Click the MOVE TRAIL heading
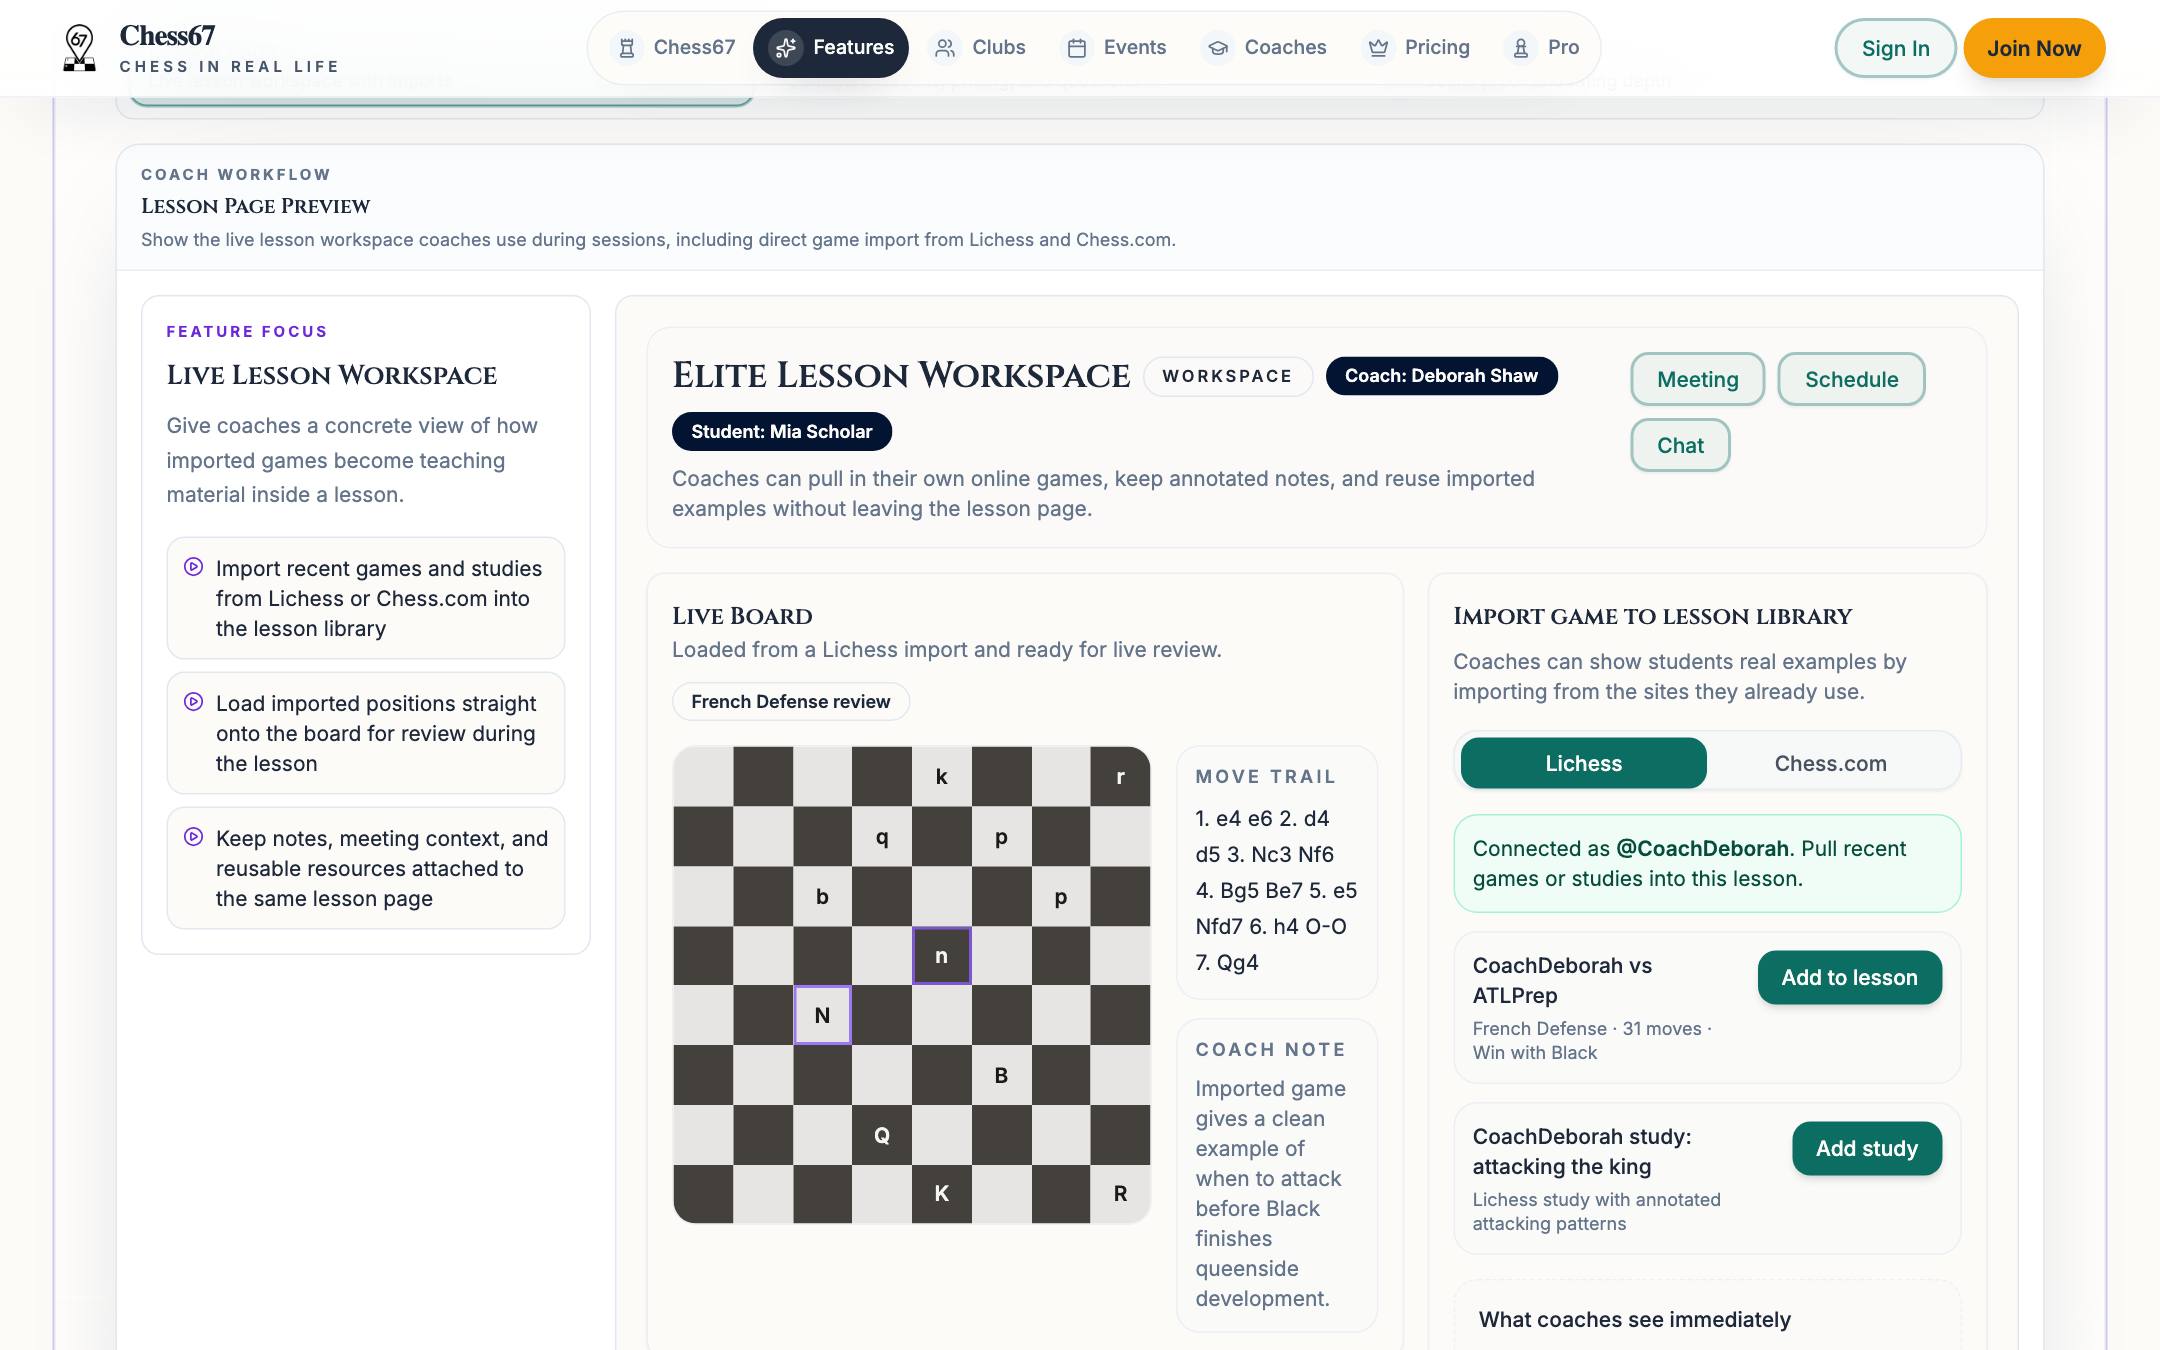The height and width of the screenshot is (1350, 2160). [x=1265, y=776]
